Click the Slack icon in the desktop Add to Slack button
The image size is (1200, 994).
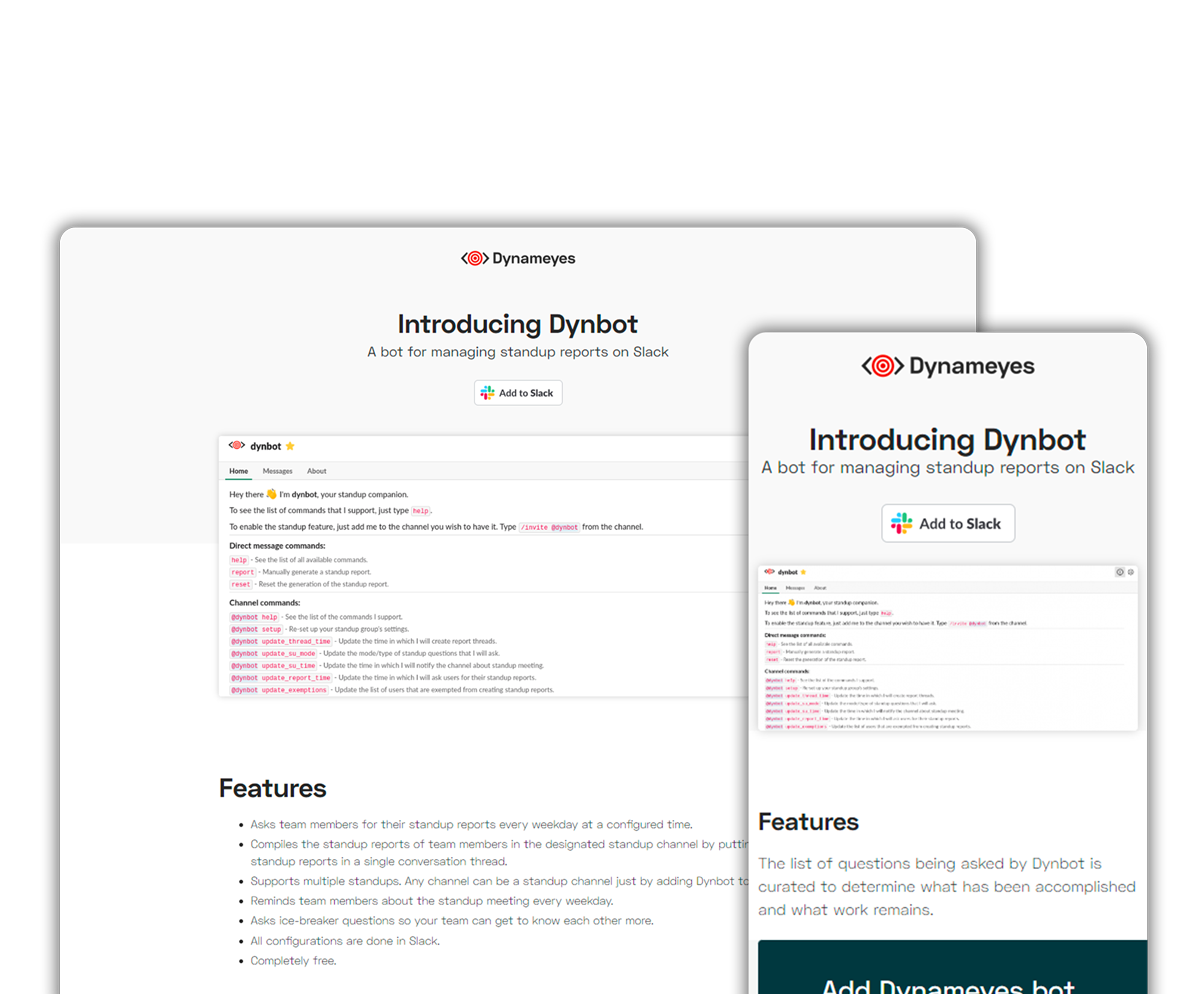[488, 393]
